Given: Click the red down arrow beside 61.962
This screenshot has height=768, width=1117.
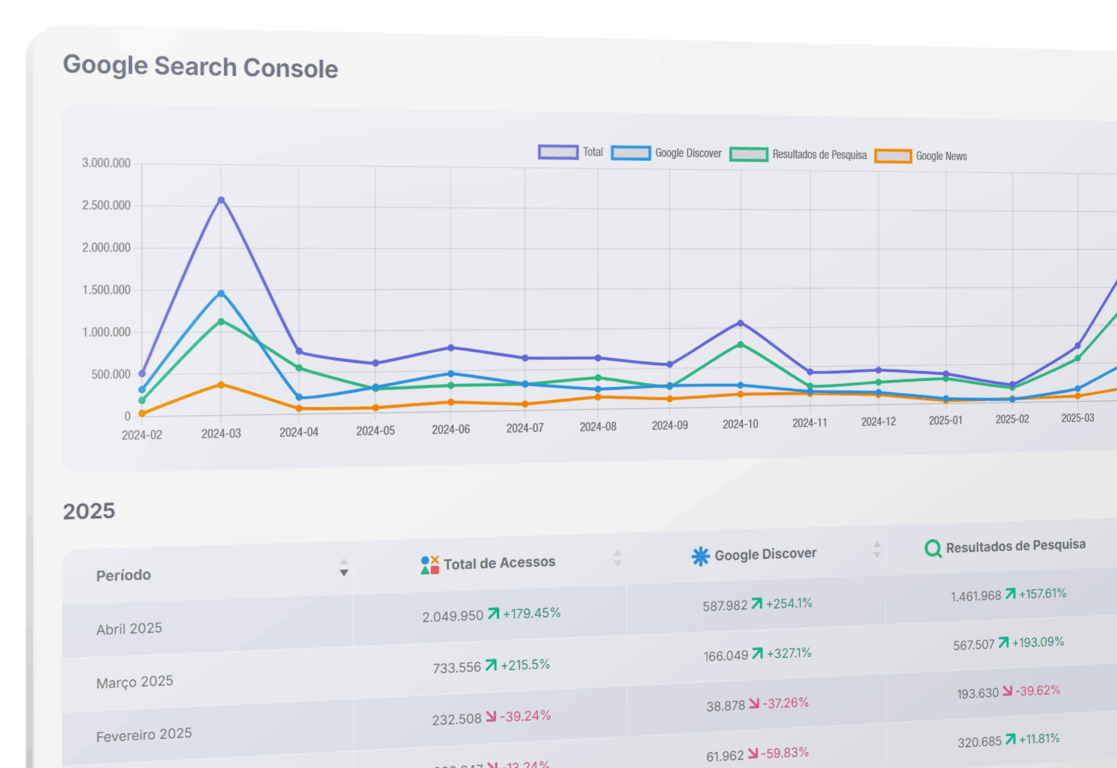Looking at the screenshot, I should coord(752,754).
